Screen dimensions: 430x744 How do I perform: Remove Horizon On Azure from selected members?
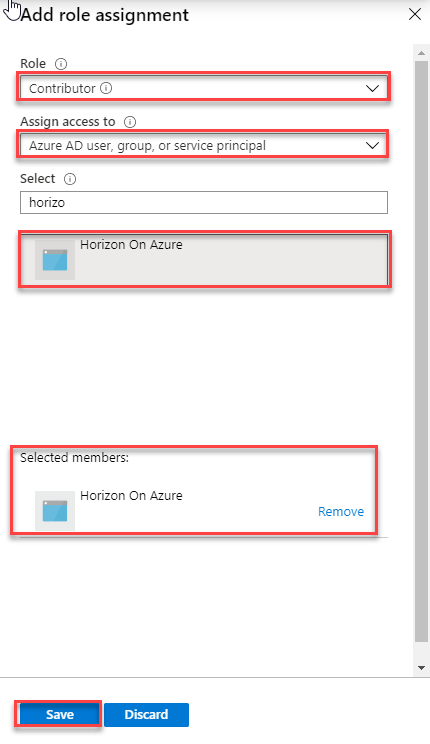[341, 512]
